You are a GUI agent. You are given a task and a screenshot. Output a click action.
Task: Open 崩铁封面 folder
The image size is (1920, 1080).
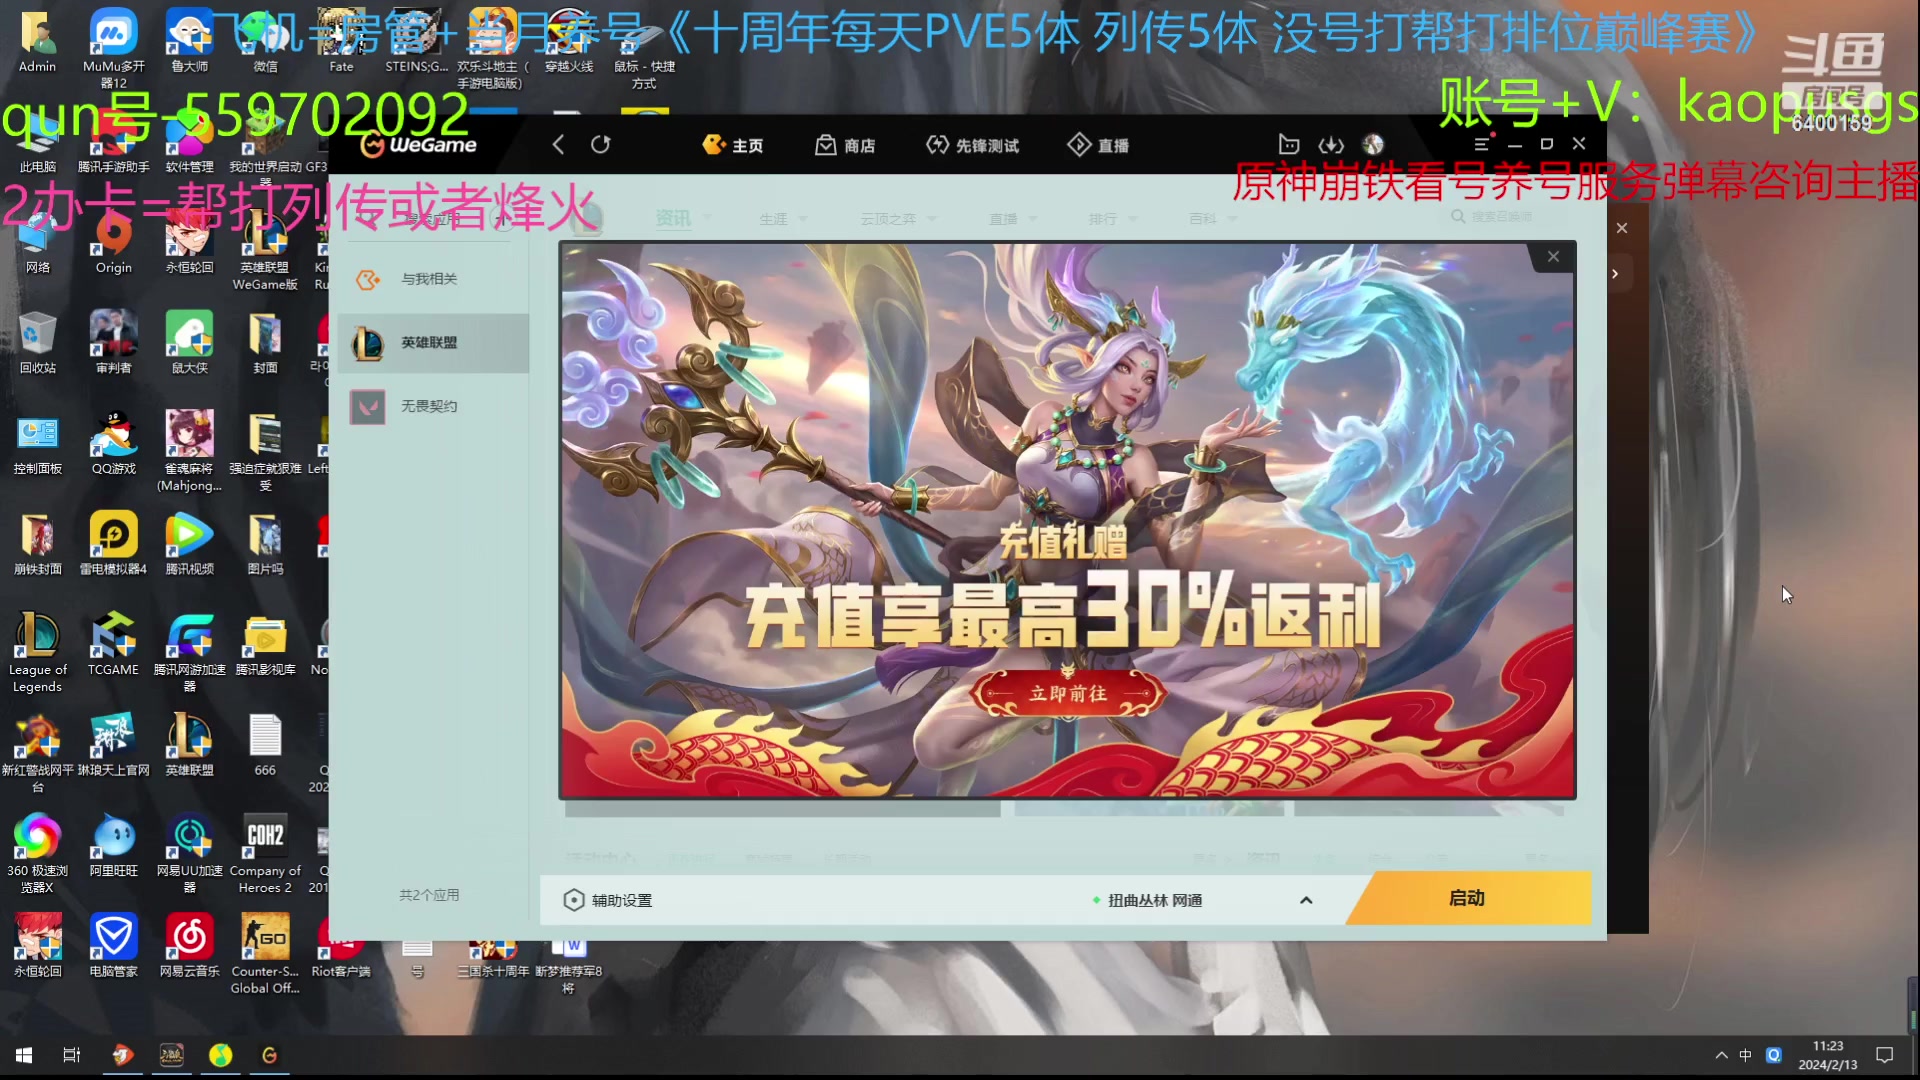[38, 545]
